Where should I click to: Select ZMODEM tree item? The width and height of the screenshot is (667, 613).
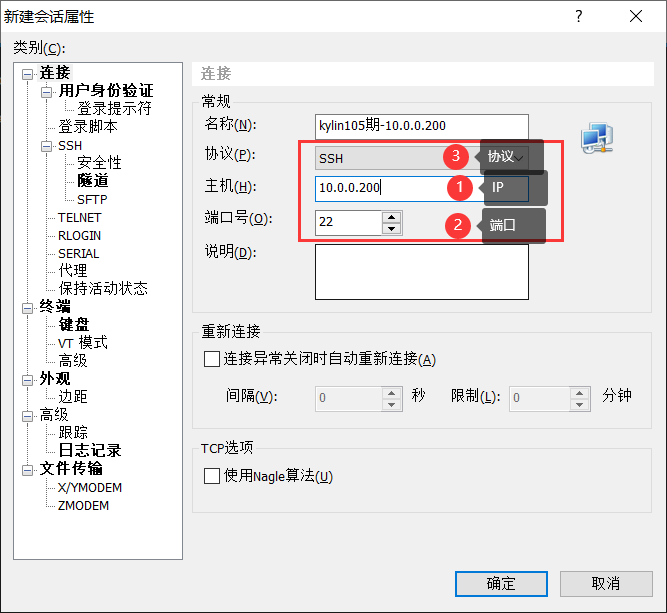point(83,505)
